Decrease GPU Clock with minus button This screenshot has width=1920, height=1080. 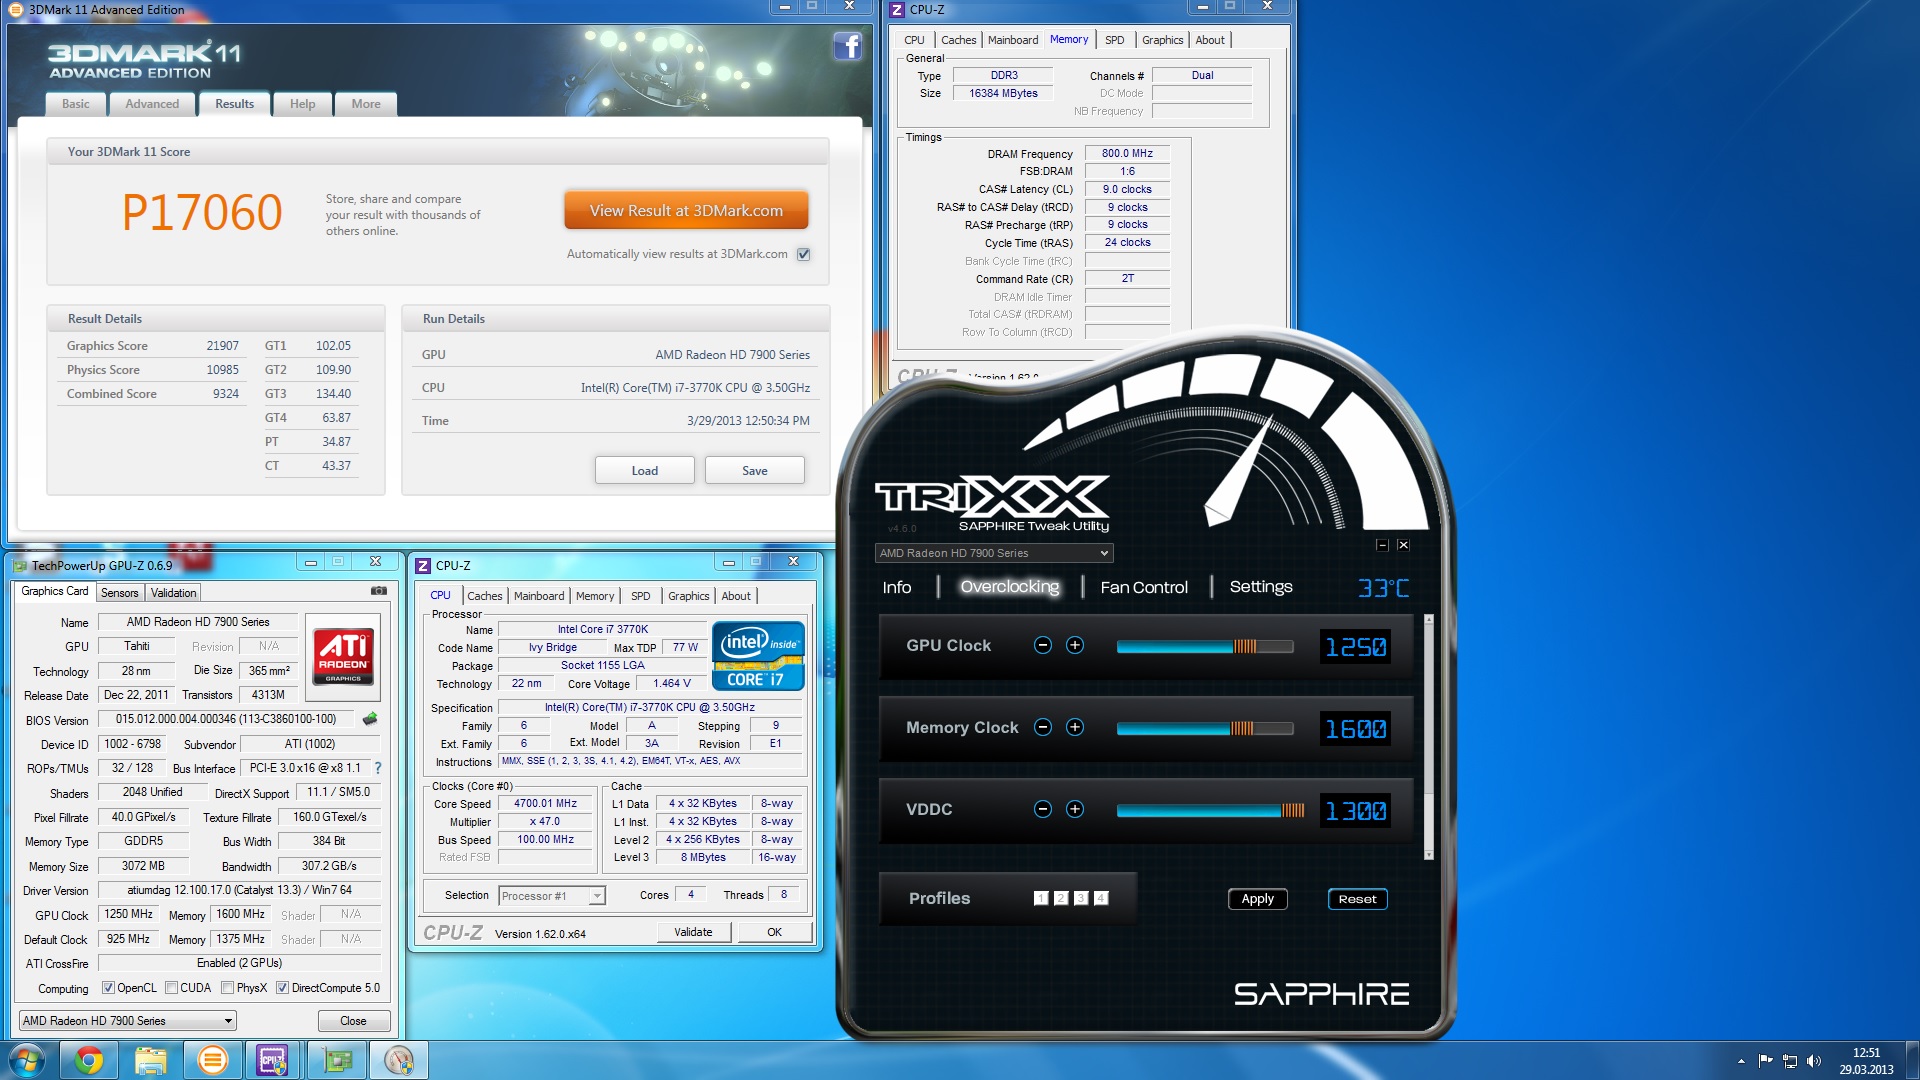pos(1043,645)
